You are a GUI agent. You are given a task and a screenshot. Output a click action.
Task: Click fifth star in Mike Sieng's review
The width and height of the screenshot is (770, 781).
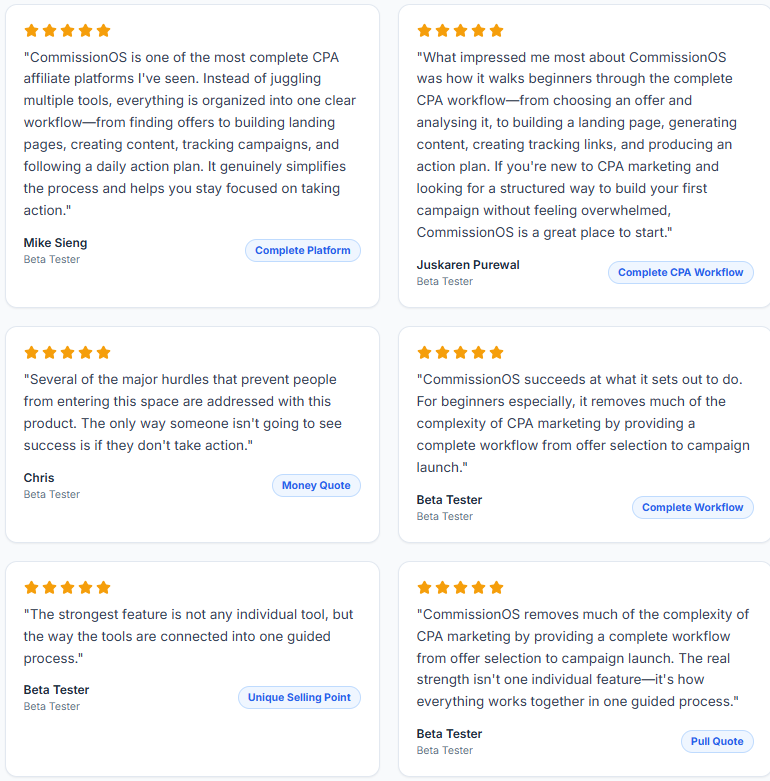[x=104, y=31]
